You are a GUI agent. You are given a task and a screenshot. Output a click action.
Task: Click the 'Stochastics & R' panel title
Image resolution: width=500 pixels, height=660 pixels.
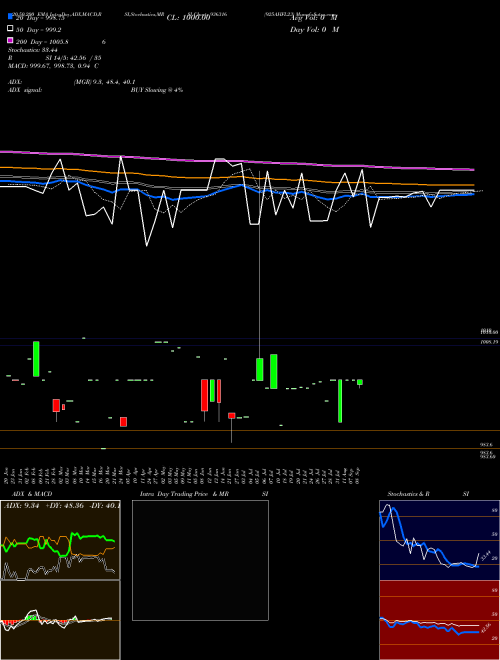coord(408,494)
